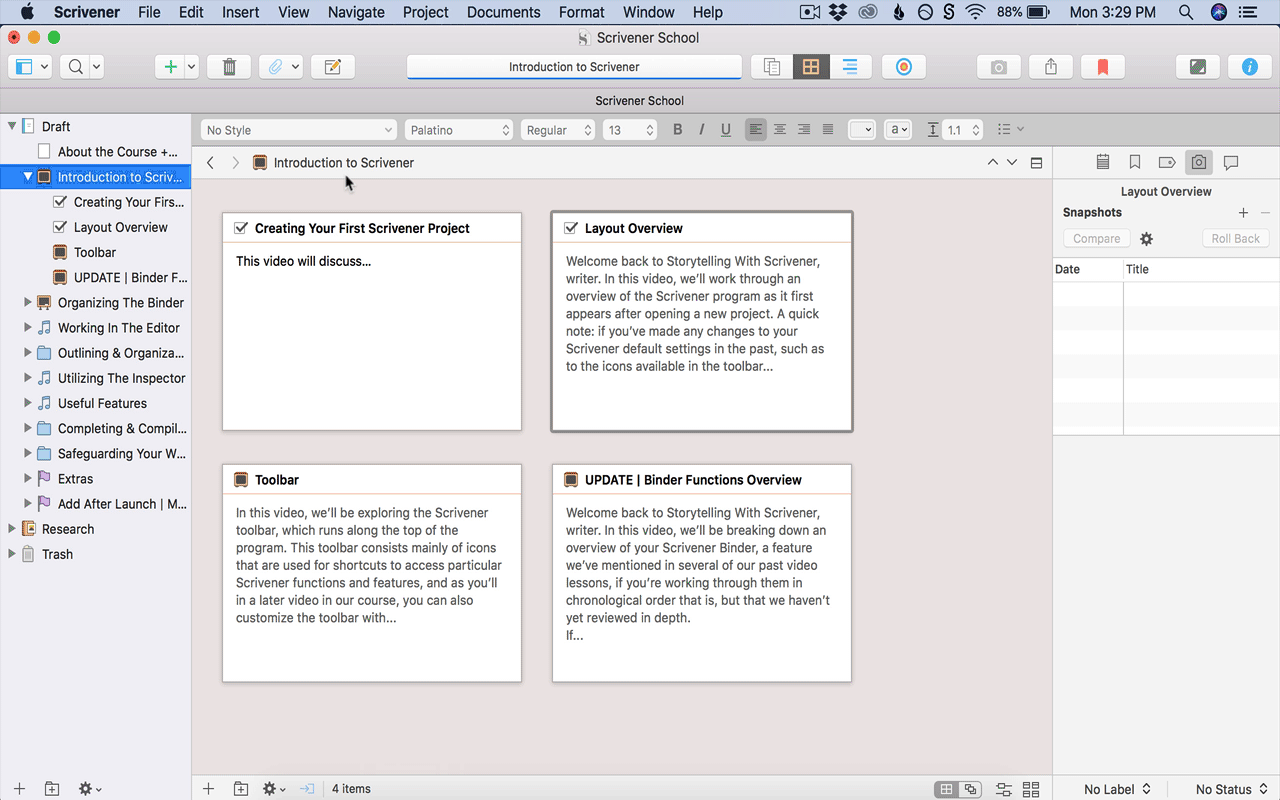Toggle Creating Your Firs... checkbox in binder
Image resolution: width=1280 pixels, height=800 pixels.
point(59,202)
